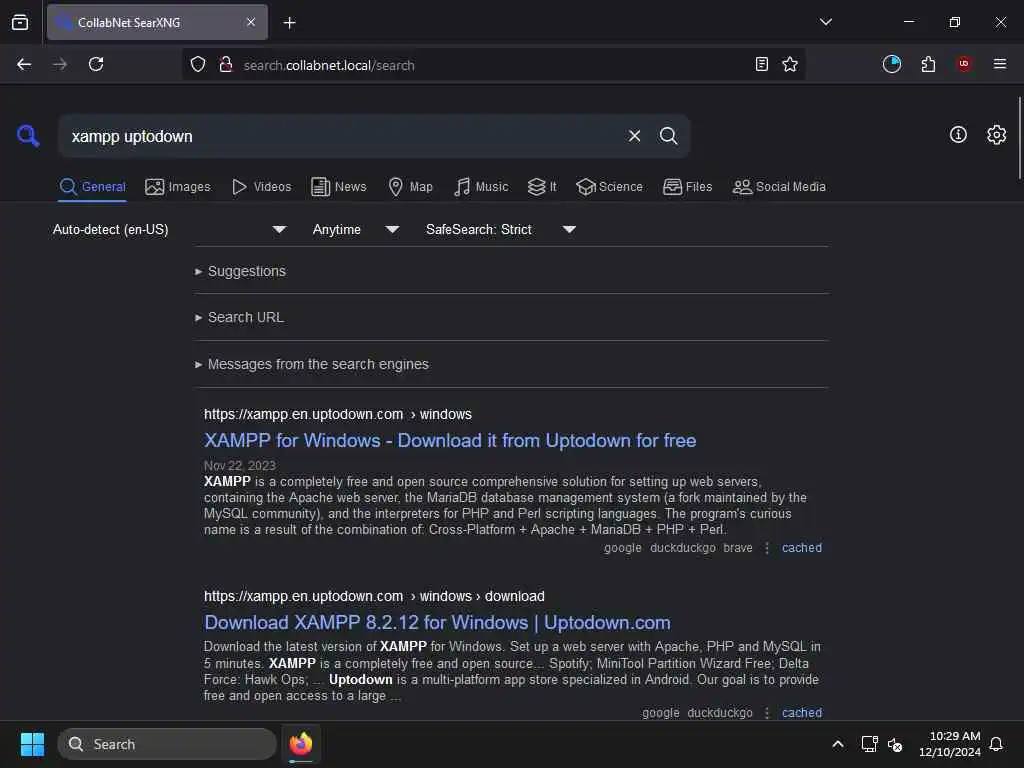This screenshot has width=1024, height=768.
Task: Open Windows Start menu
Action: click(32, 744)
